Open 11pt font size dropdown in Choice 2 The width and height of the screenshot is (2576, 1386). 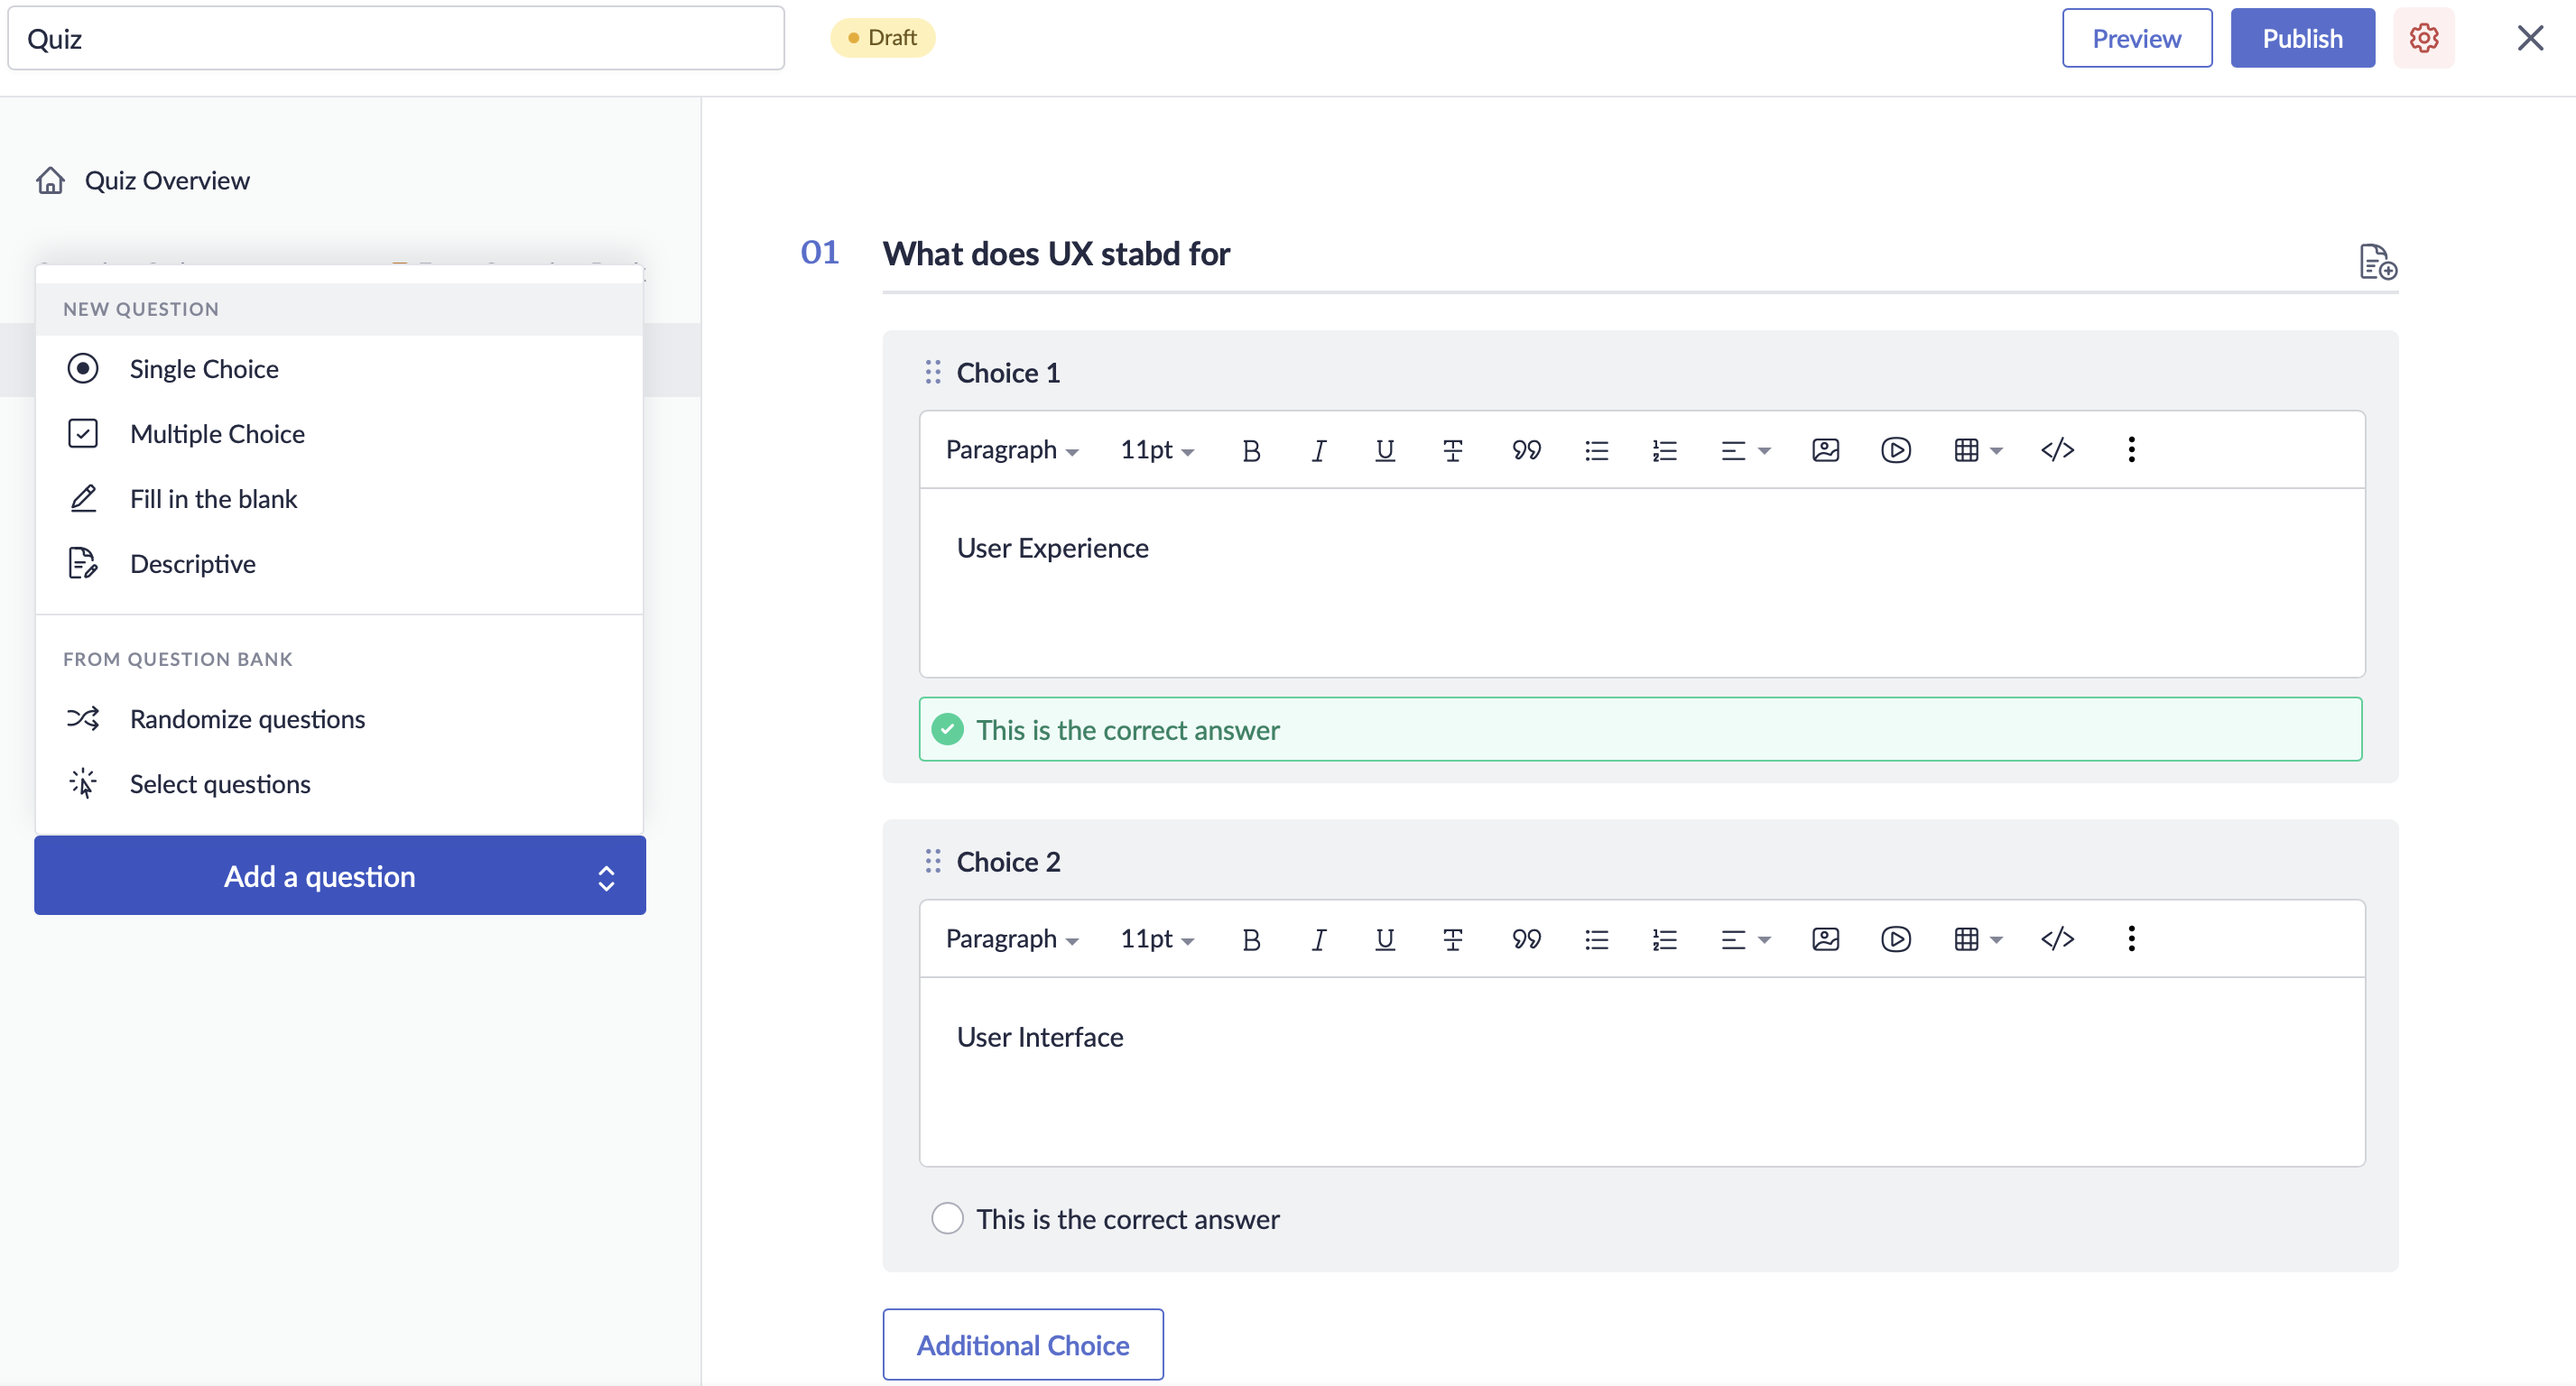tap(1156, 939)
